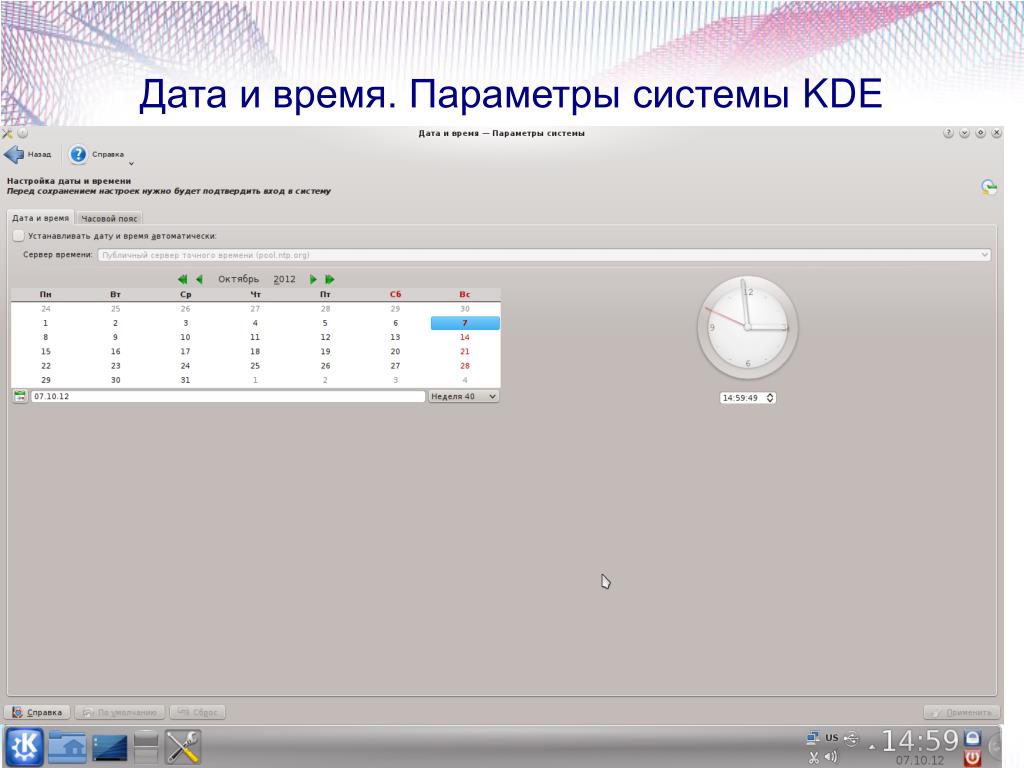Select date 12 in the calendar
1024x768 pixels.
[325, 338]
